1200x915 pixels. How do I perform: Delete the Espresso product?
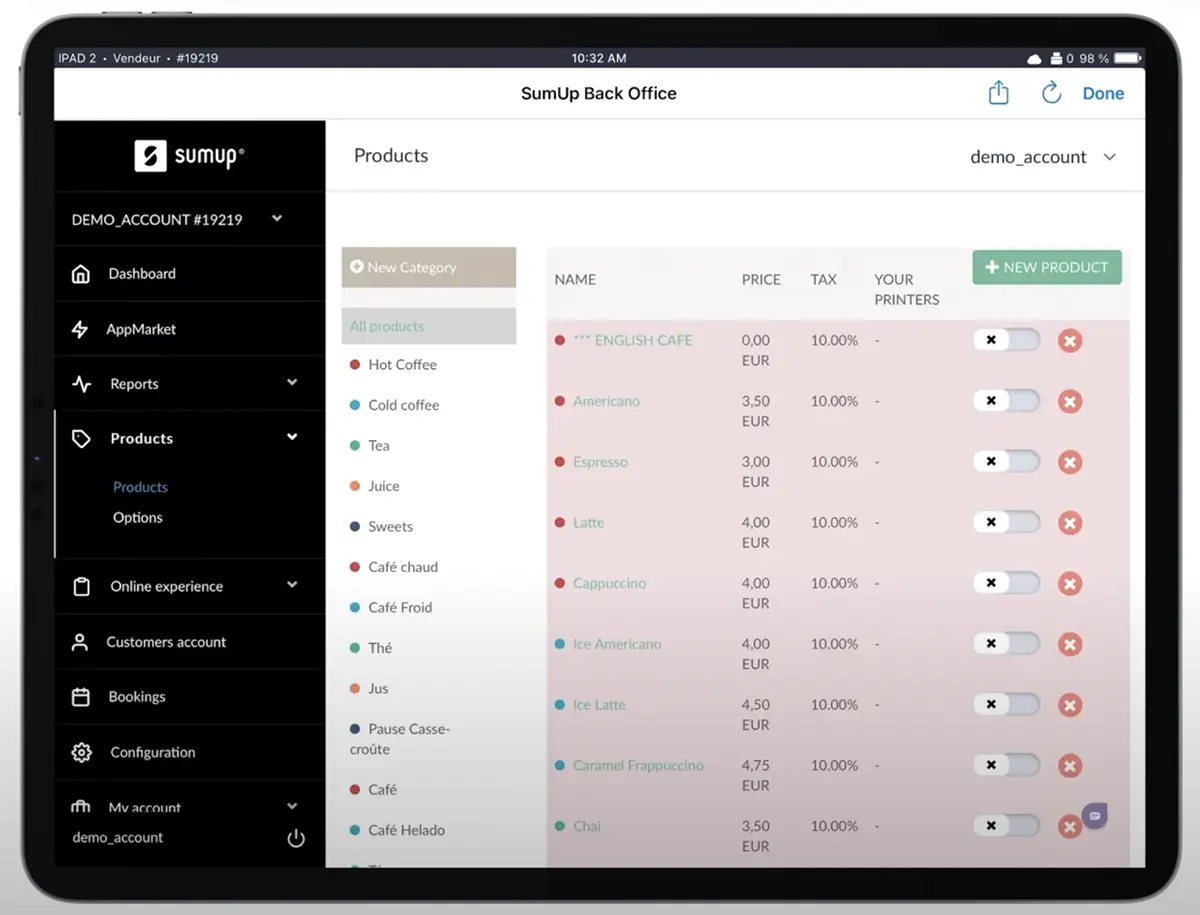pyautogui.click(x=1070, y=463)
